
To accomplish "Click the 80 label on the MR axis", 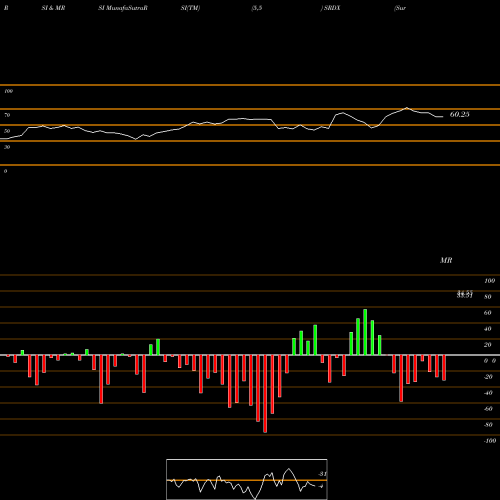I will click(x=487, y=297).
